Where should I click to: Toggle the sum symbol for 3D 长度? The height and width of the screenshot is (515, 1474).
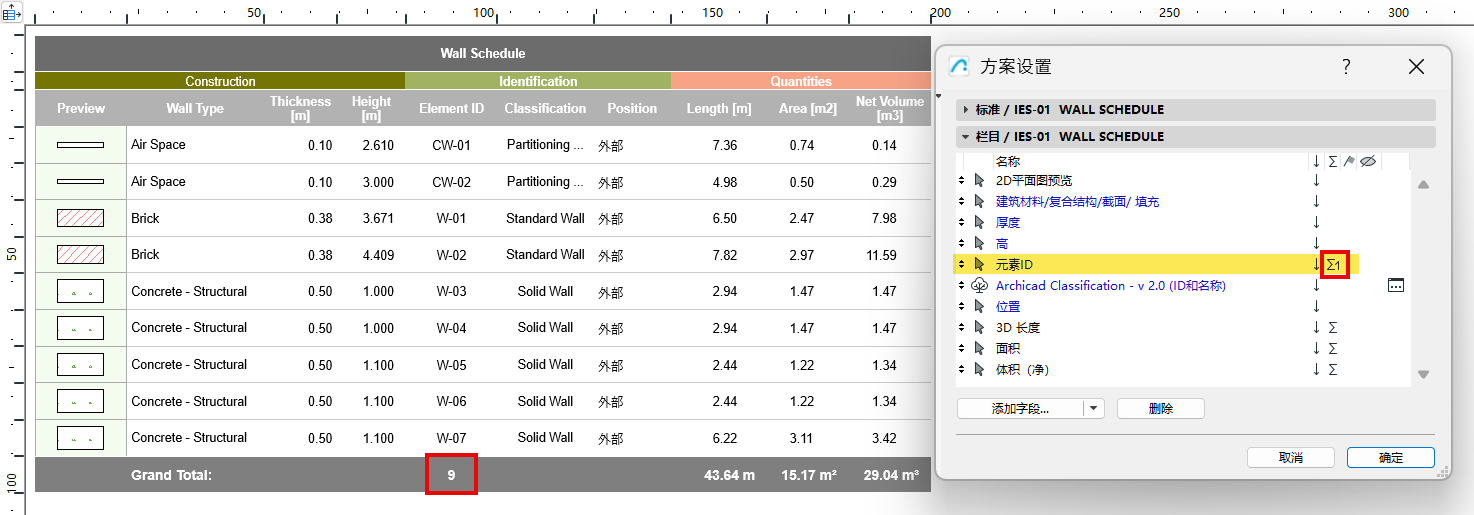tap(1332, 328)
